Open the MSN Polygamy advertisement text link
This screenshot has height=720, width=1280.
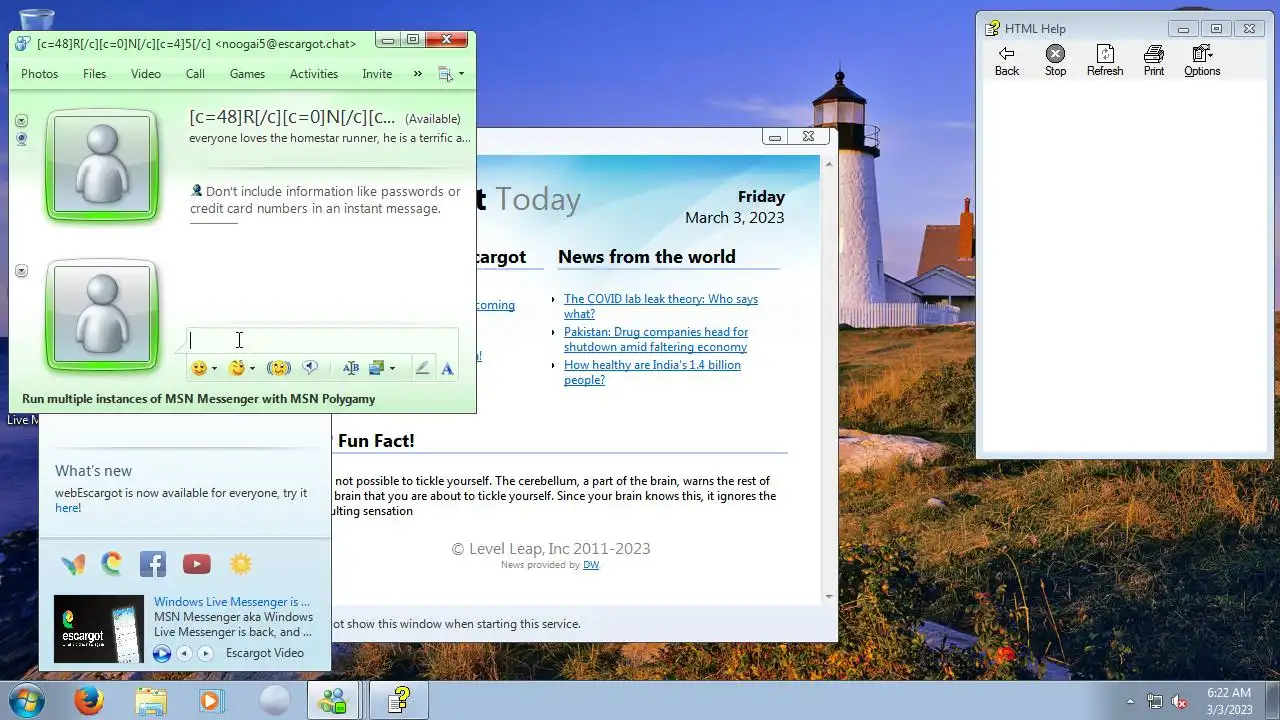tap(199, 399)
